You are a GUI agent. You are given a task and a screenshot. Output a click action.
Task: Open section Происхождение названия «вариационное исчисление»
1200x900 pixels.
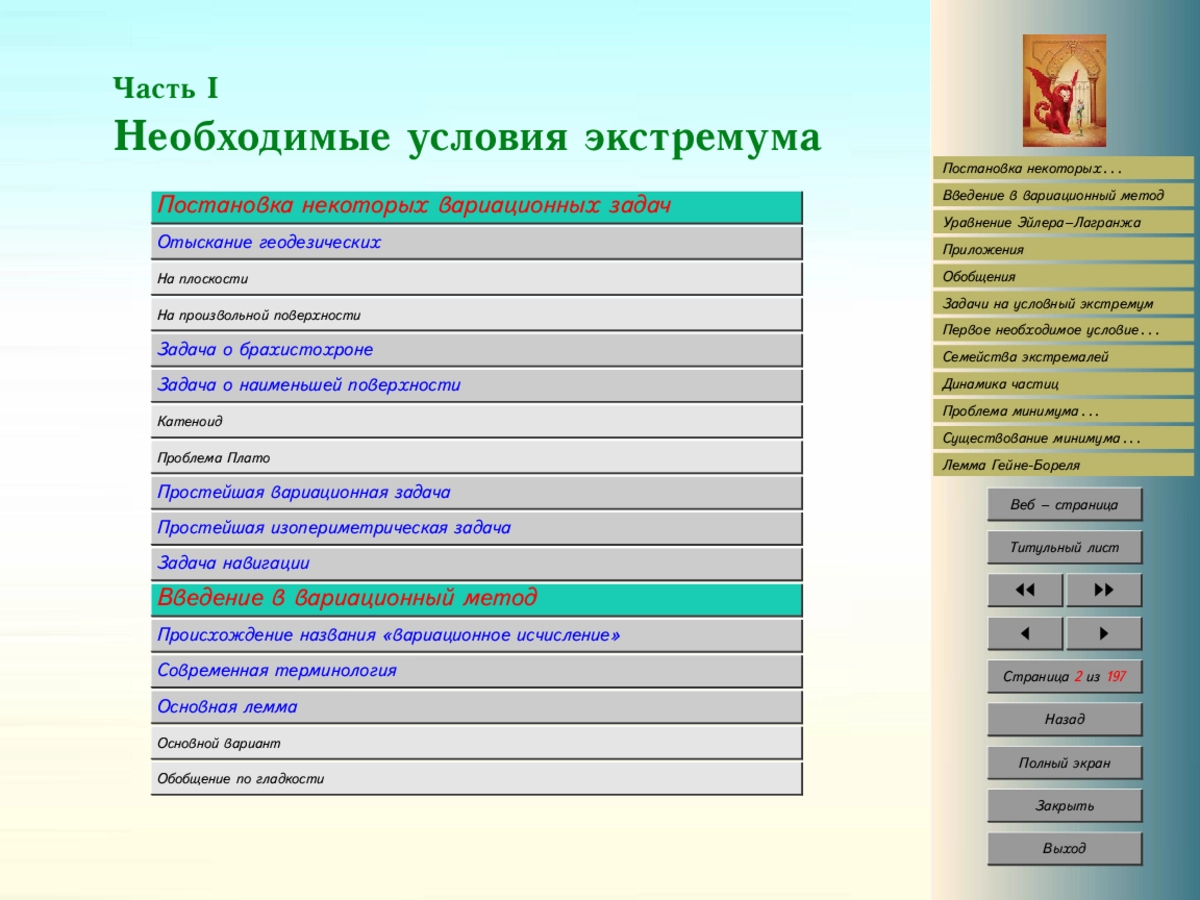pyautogui.click(x=477, y=636)
